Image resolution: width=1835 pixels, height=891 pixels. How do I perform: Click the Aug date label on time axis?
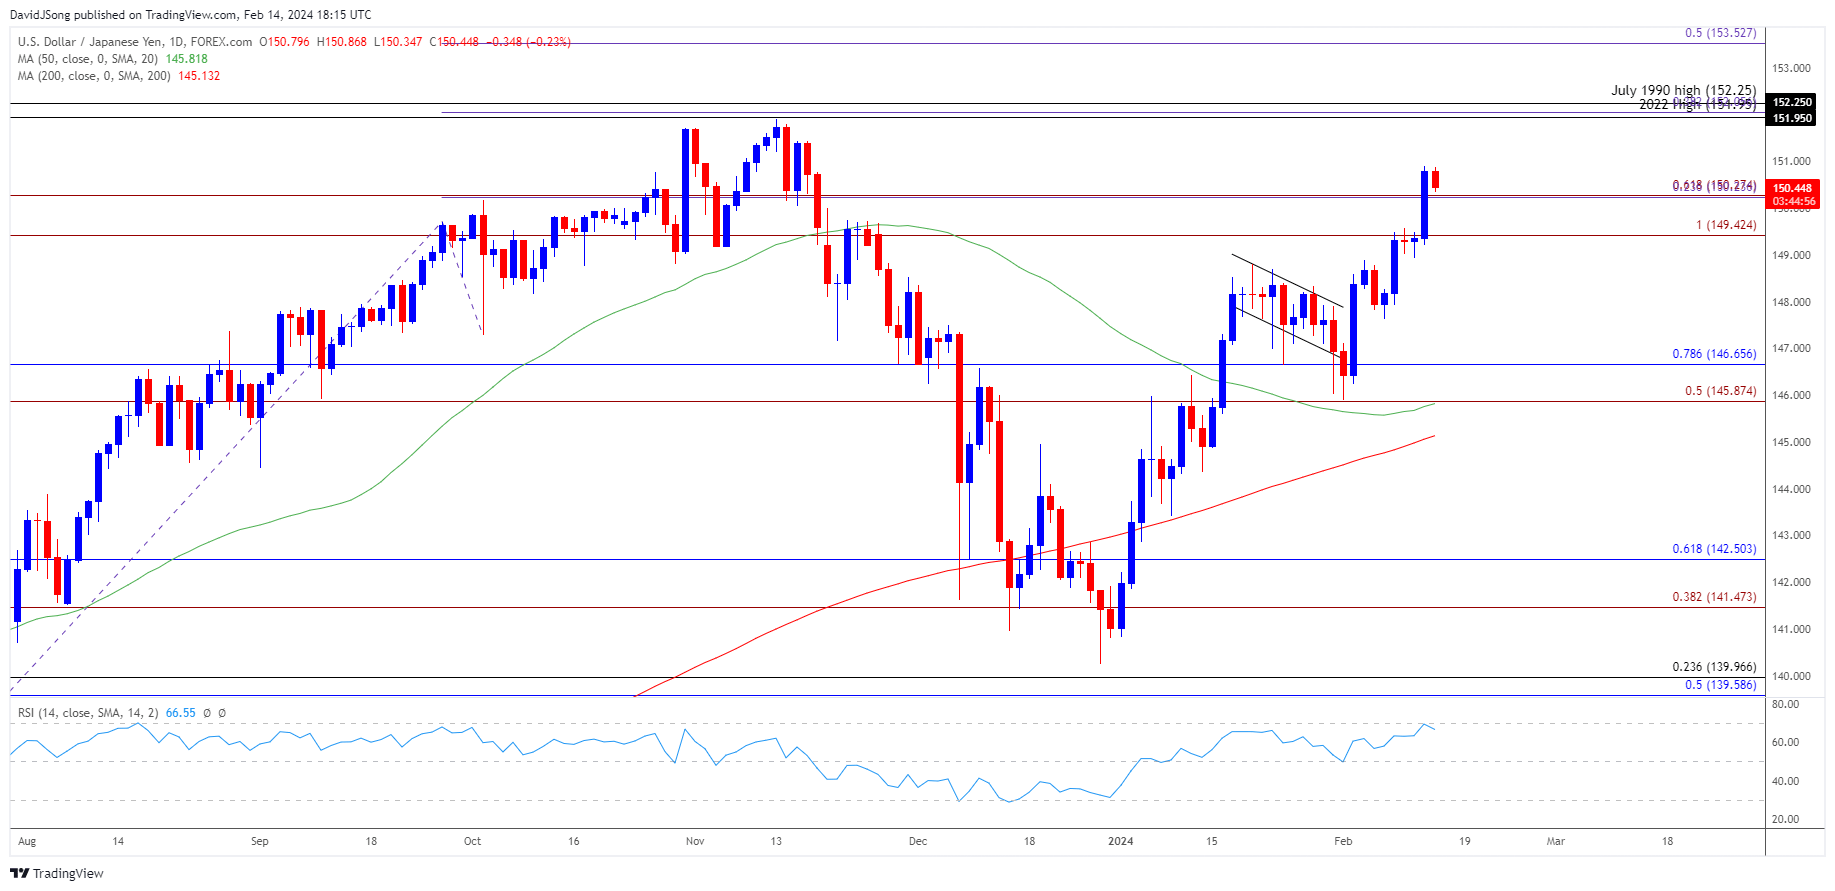[27, 841]
